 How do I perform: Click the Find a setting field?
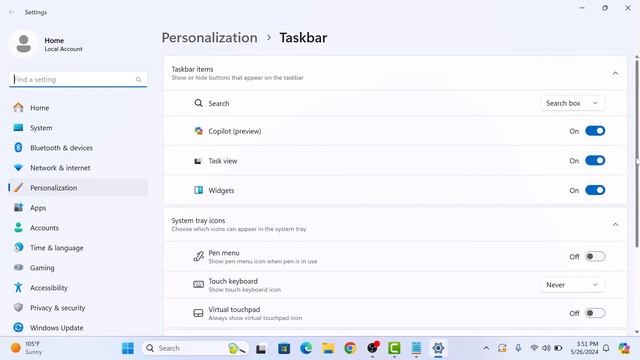pos(78,80)
